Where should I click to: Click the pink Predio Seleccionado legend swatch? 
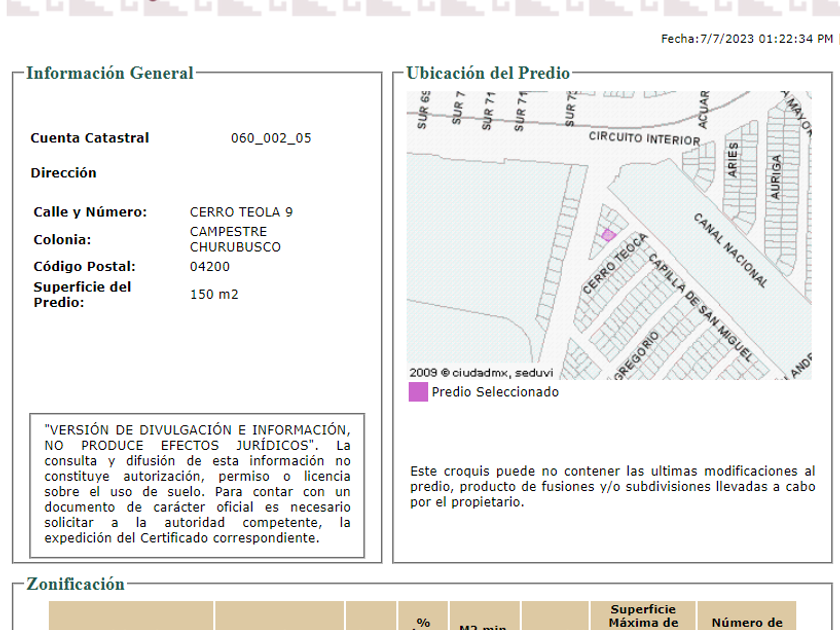pyautogui.click(x=417, y=392)
